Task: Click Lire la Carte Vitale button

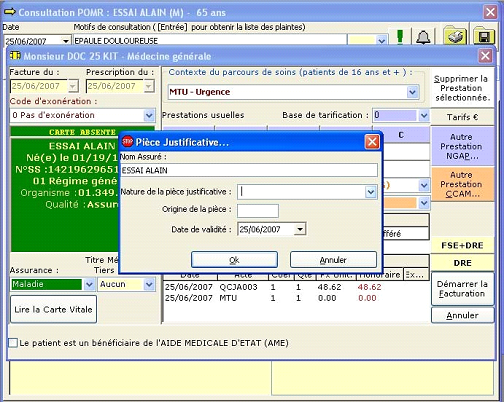Action: [53, 309]
